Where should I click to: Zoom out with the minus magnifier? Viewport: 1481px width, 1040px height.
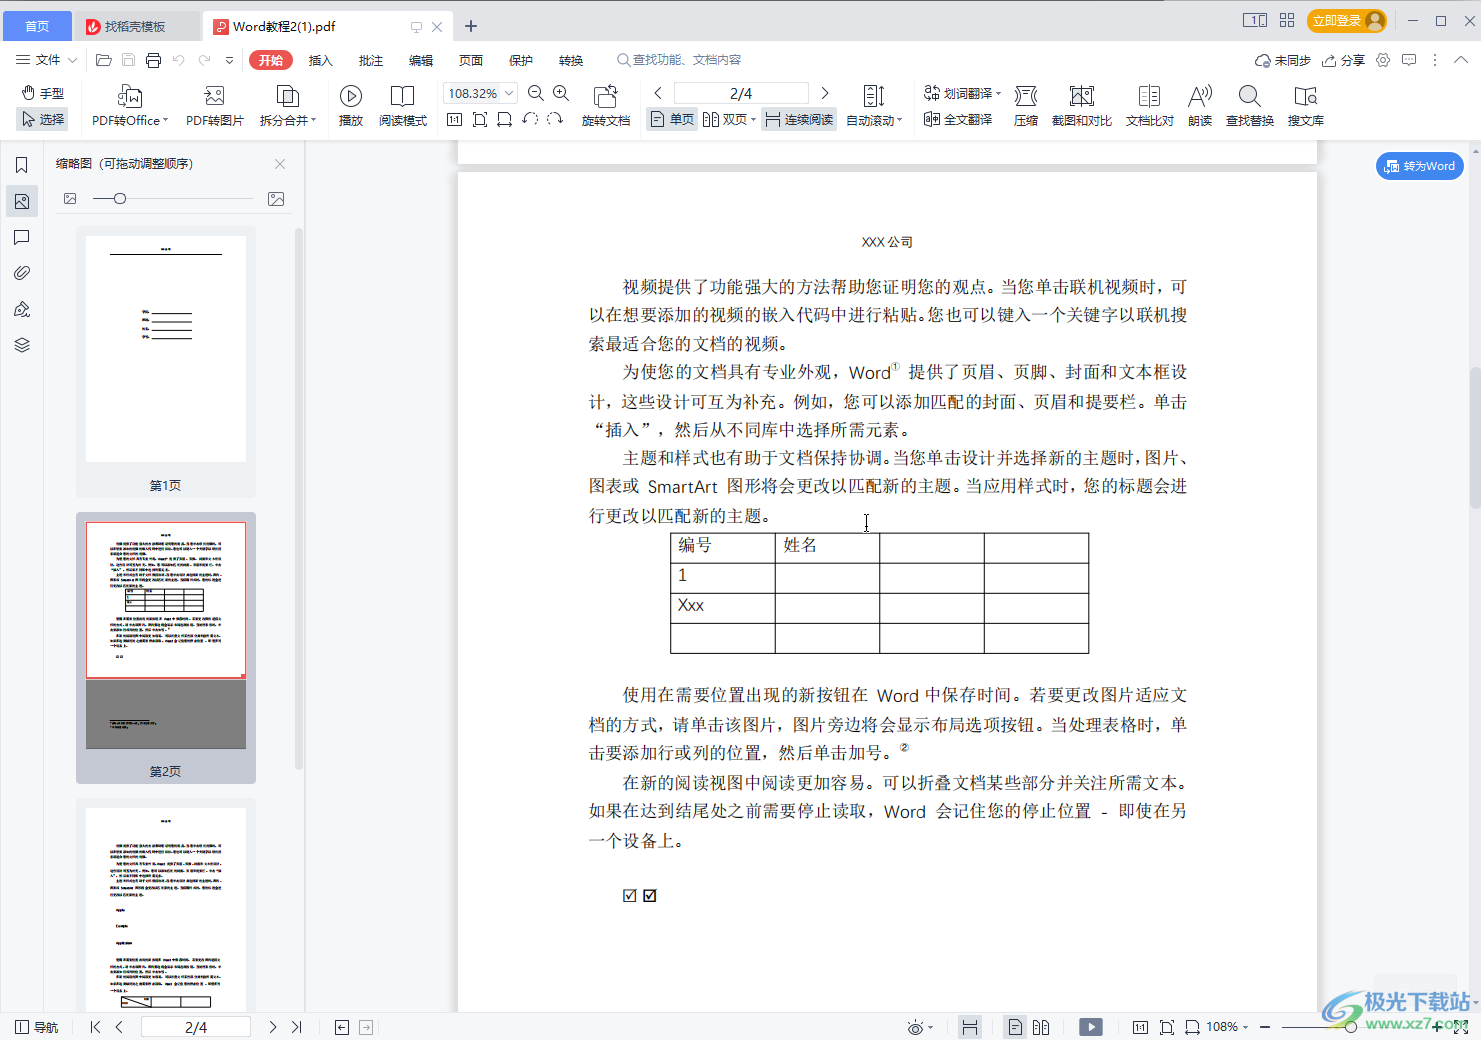point(536,93)
